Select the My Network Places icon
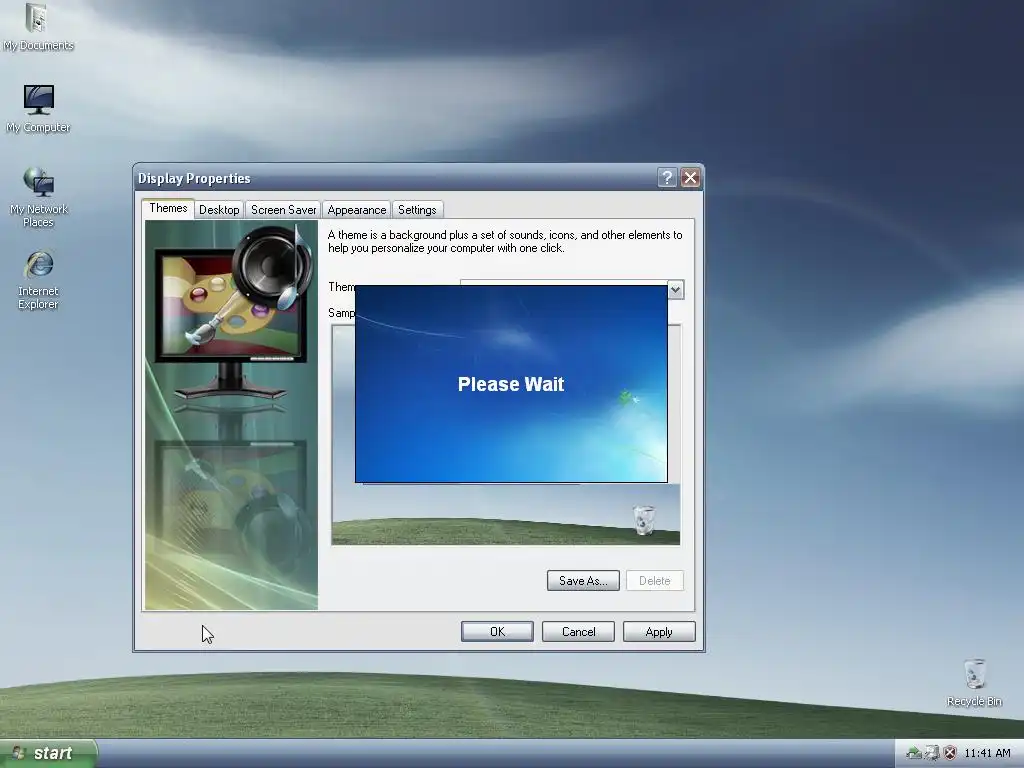This screenshot has width=1024, height=768. click(x=39, y=197)
